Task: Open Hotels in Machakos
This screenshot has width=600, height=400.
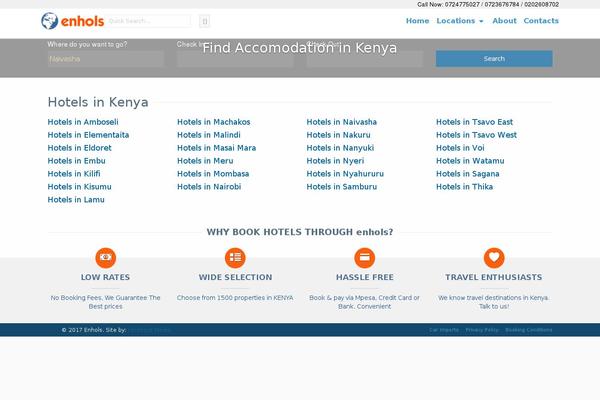Action: tap(214, 122)
